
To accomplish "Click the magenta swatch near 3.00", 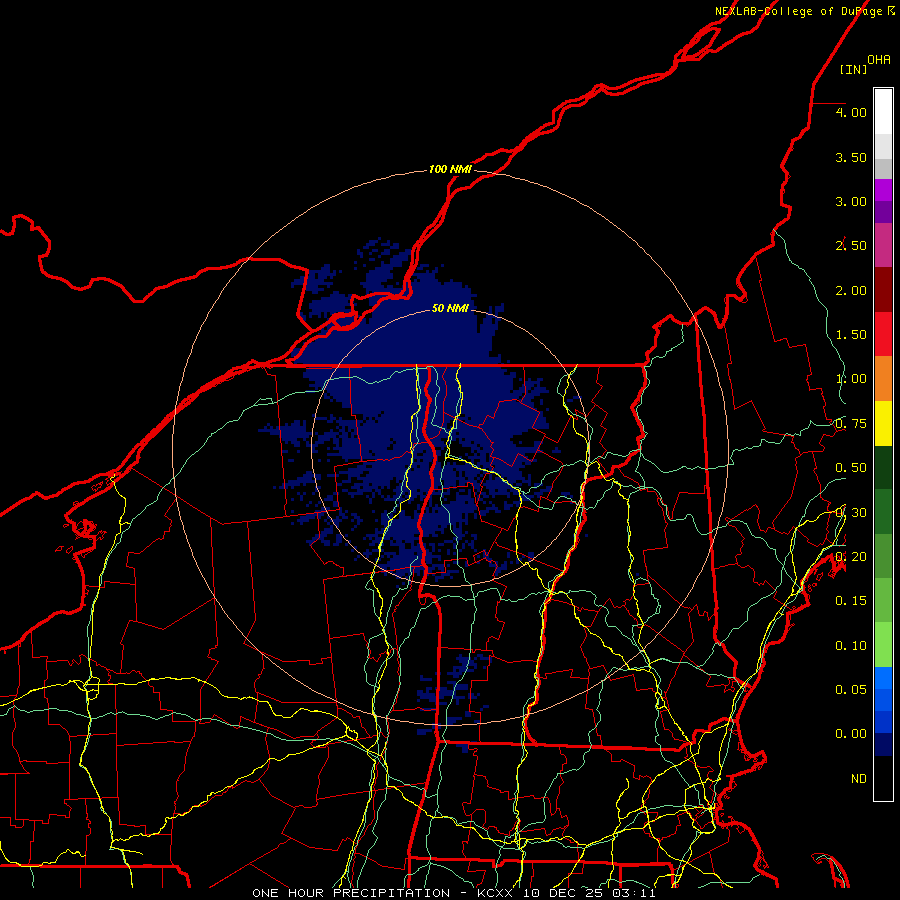I will [x=883, y=190].
